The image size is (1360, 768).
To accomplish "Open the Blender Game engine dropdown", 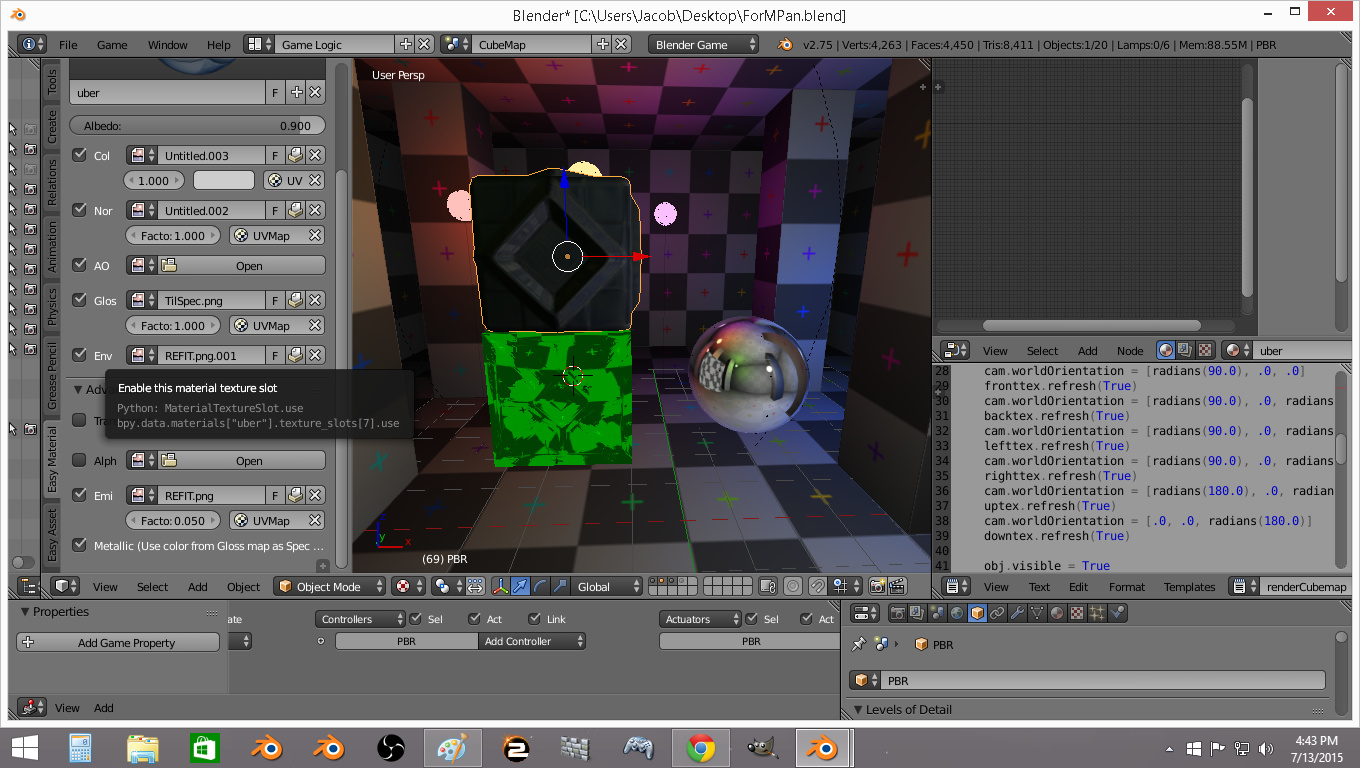I will [x=704, y=45].
